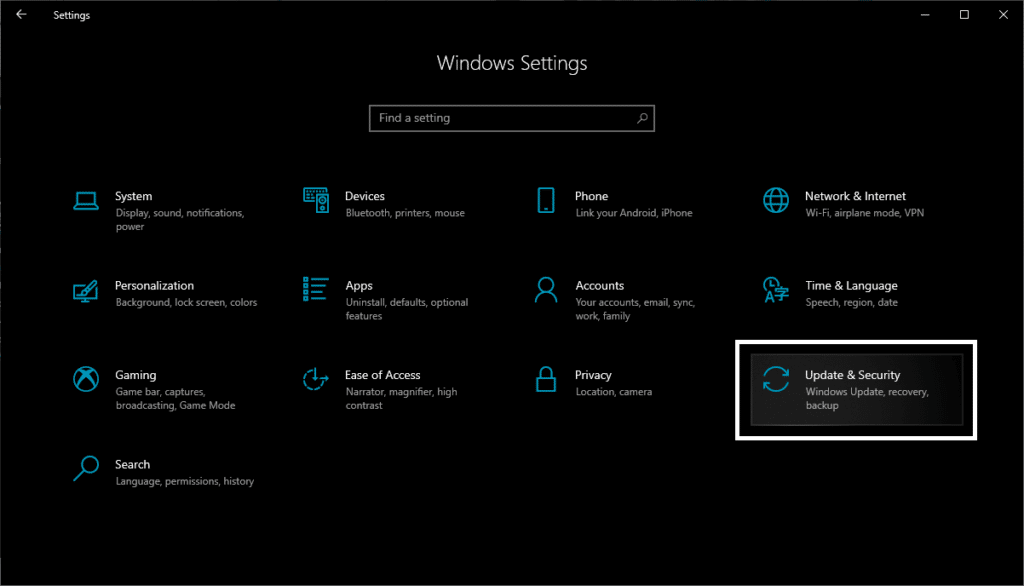Click the Phone handset icon
This screenshot has width=1024, height=586.
(546, 201)
